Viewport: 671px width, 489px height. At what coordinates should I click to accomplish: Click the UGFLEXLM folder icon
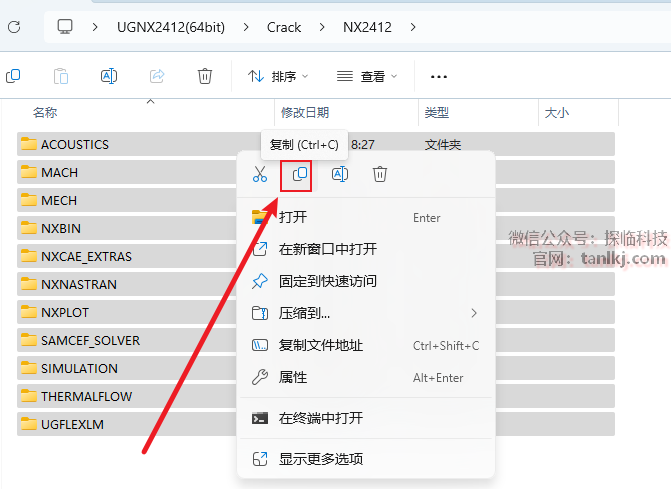click(29, 424)
